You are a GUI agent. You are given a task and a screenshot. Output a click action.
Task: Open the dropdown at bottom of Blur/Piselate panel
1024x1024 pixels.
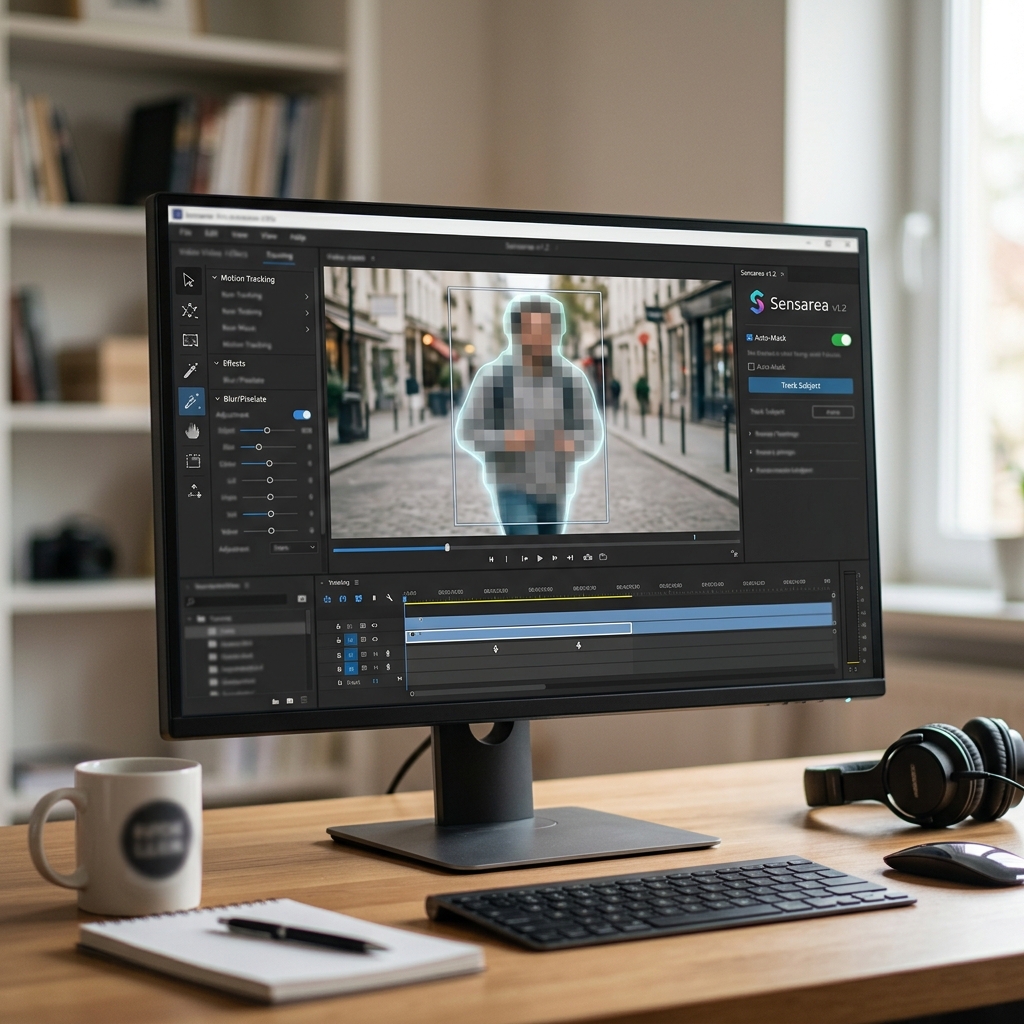click(294, 547)
